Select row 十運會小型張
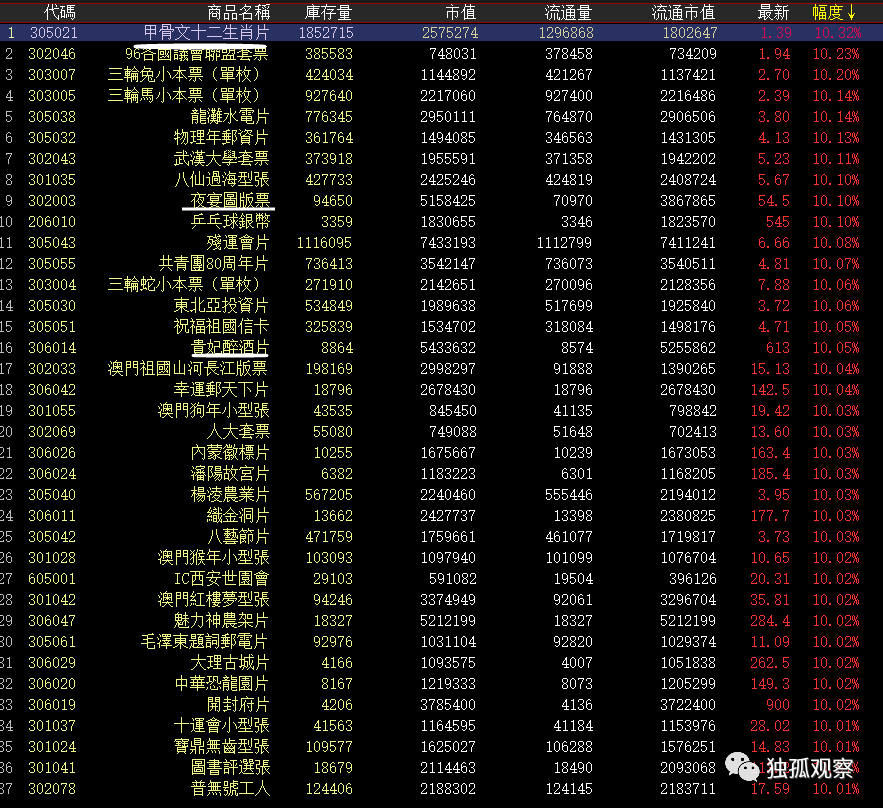 coord(442,726)
